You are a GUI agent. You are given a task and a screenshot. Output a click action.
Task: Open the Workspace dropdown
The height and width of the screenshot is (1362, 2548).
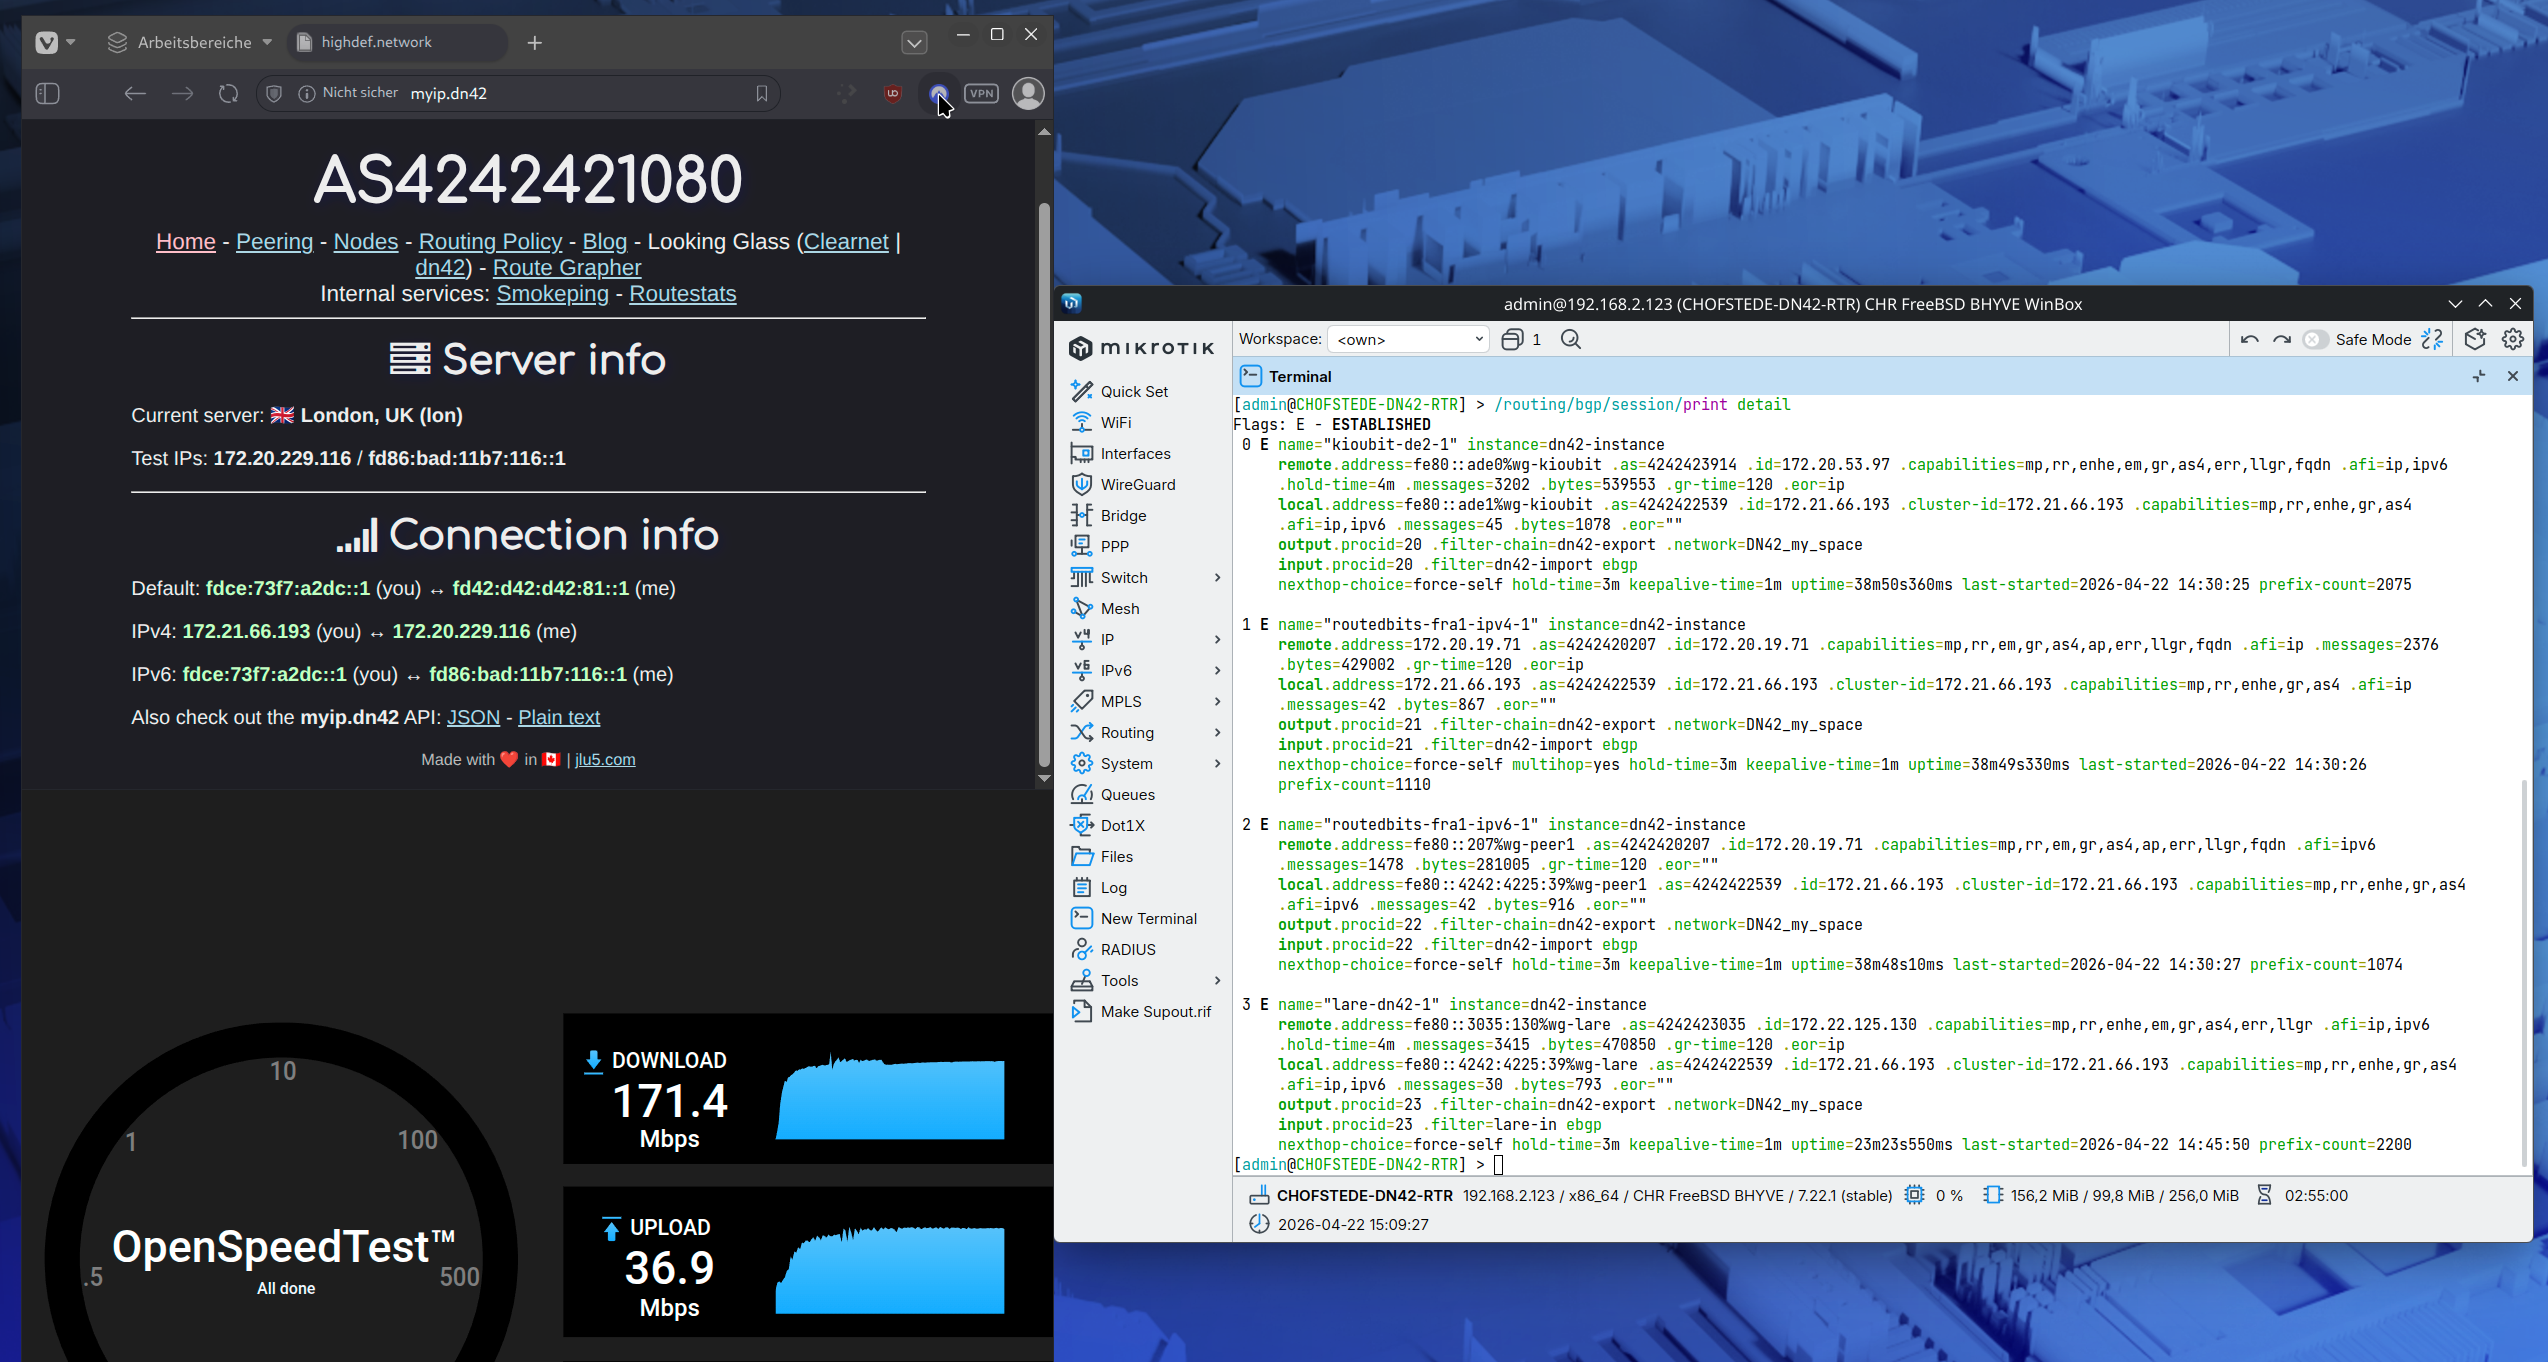pyautogui.click(x=1407, y=340)
